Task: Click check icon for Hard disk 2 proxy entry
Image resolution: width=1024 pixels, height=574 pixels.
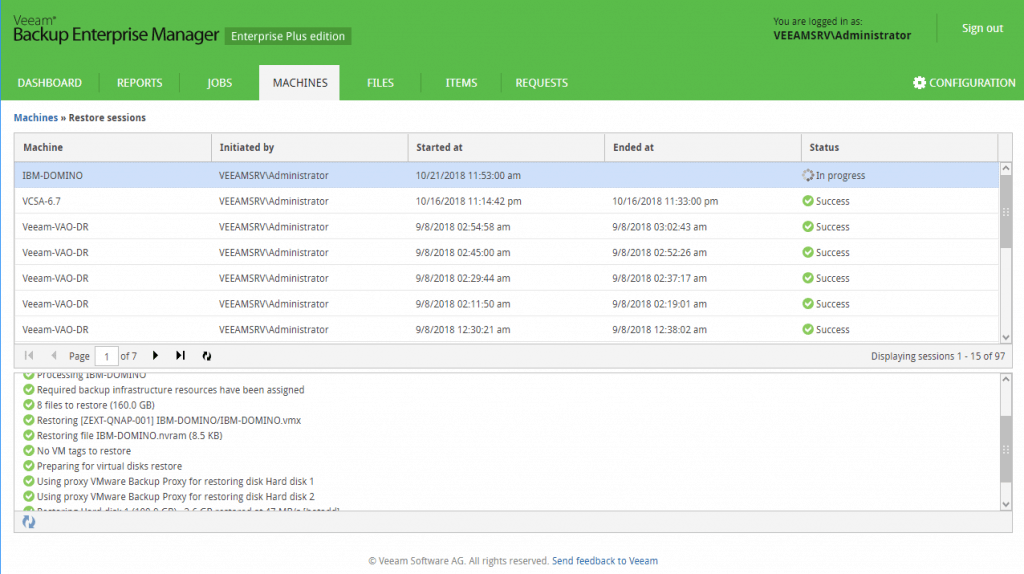Action: click(x=29, y=496)
